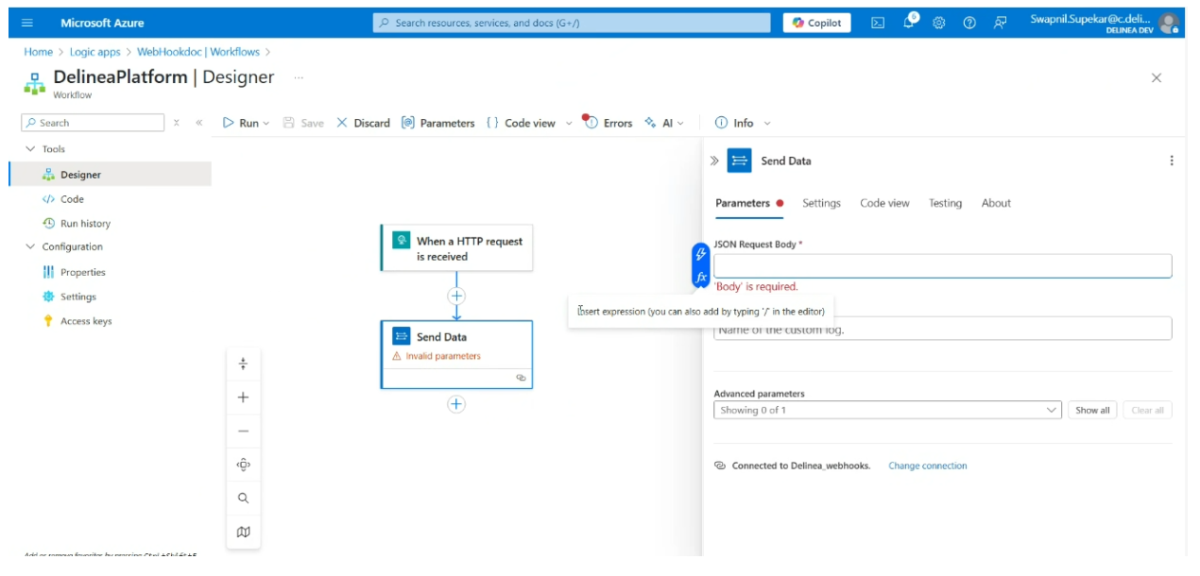
Task: Zoom in on the designer canvas
Action: (243, 397)
